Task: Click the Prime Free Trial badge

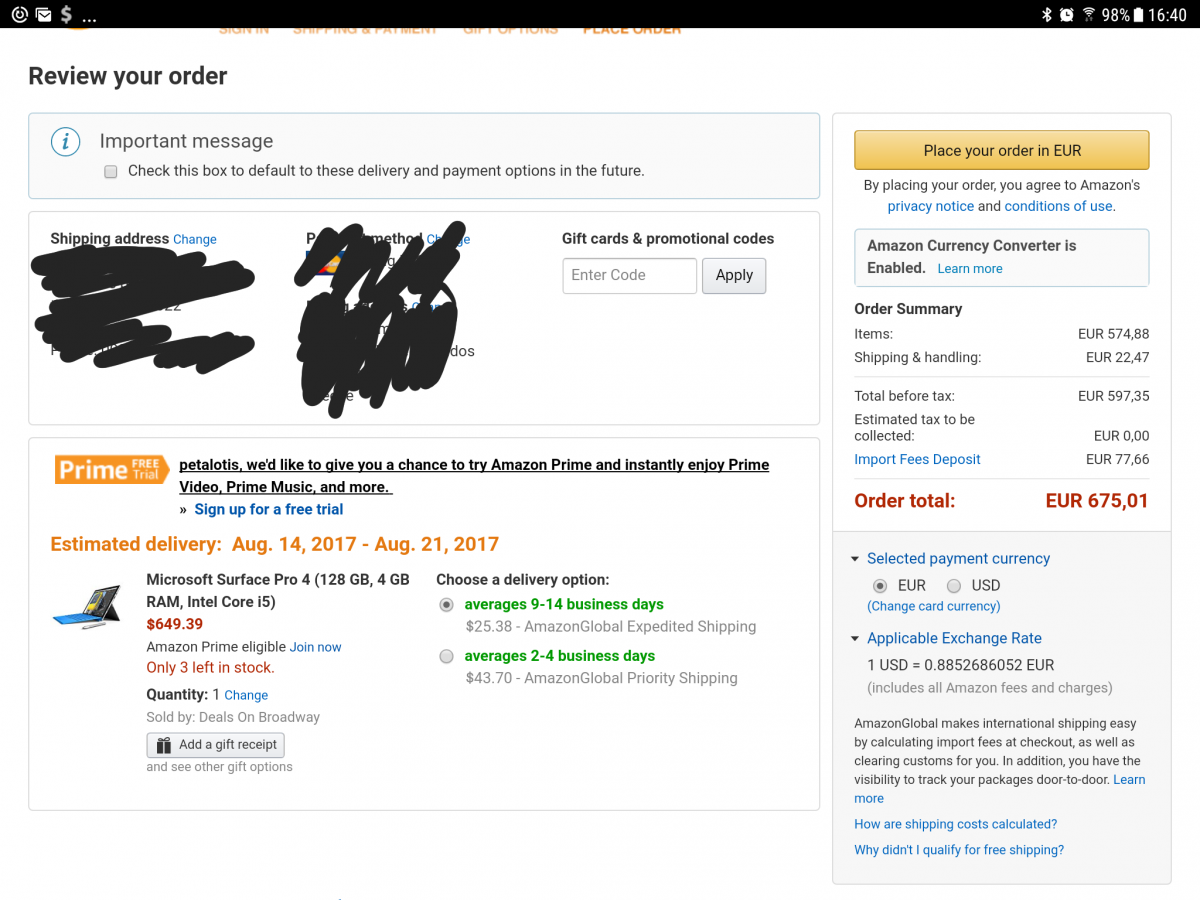Action: pos(111,469)
